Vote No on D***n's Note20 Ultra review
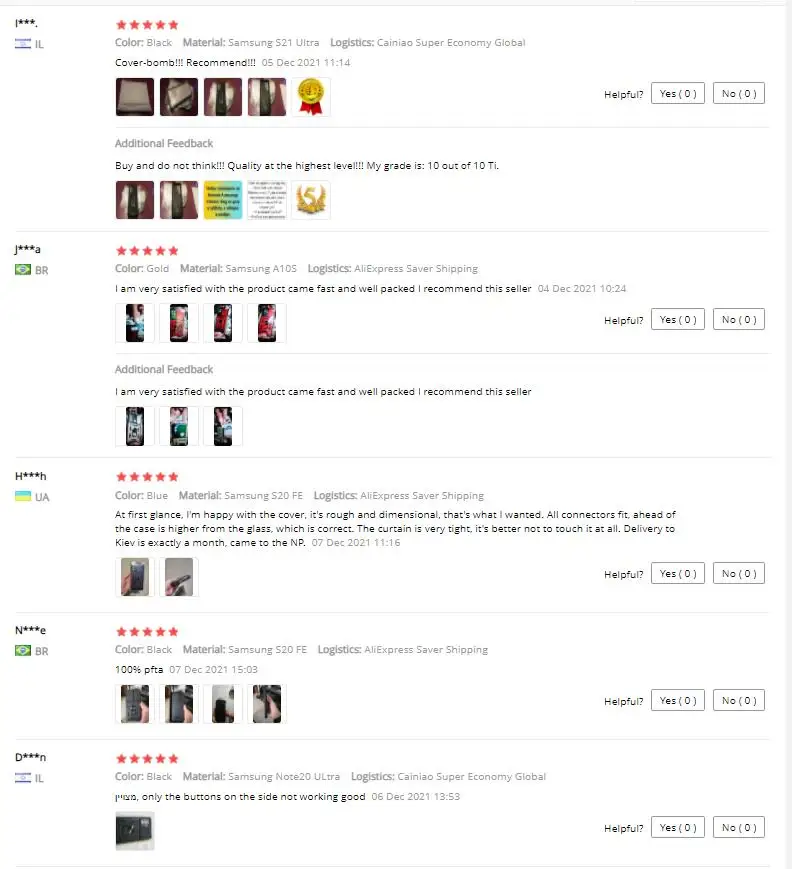The height and width of the screenshot is (869, 792). click(x=739, y=827)
